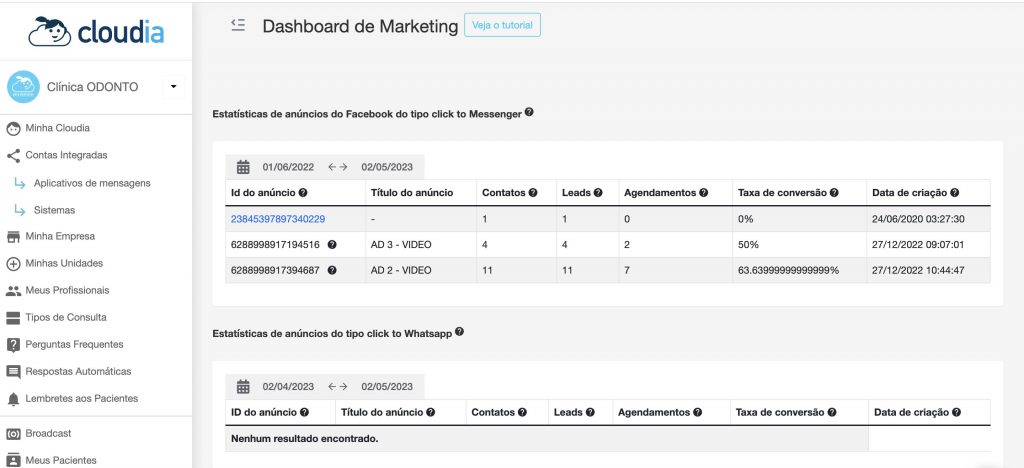Open Contas Integradas menu item
Viewport: 1024px width, 468px height.
[x=66, y=155]
